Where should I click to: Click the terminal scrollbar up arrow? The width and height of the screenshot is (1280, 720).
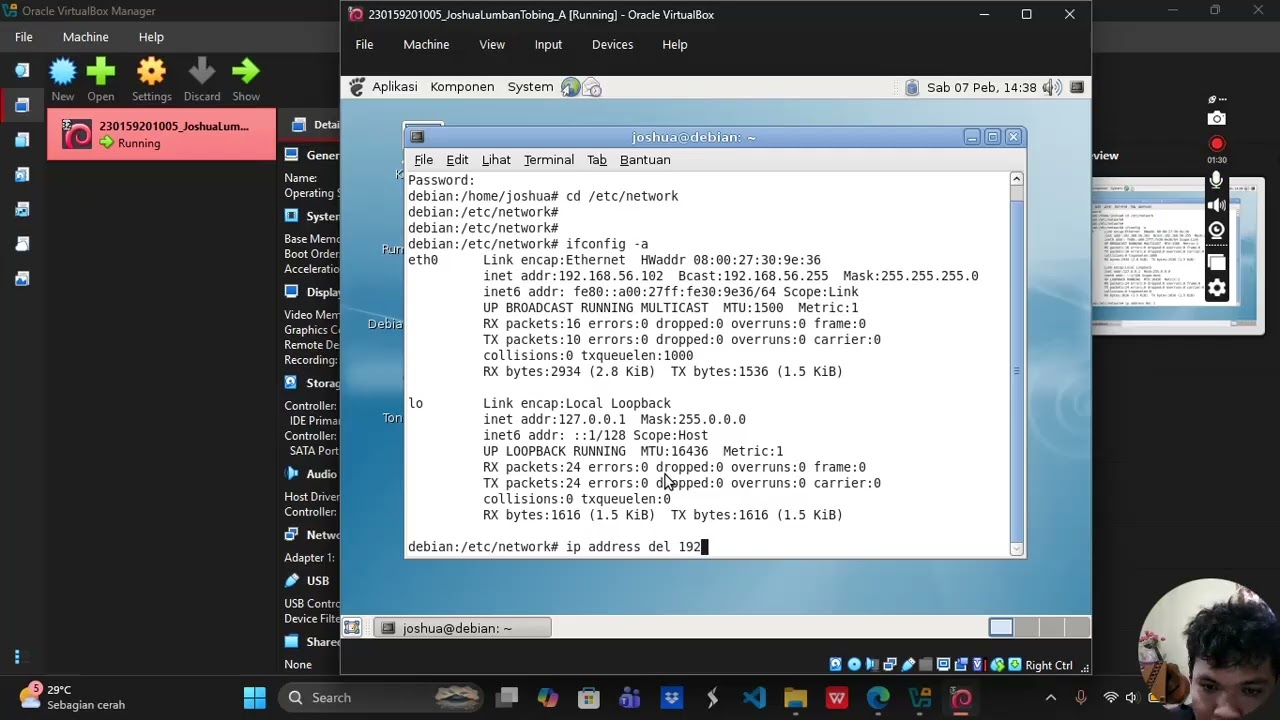[1017, 179]
